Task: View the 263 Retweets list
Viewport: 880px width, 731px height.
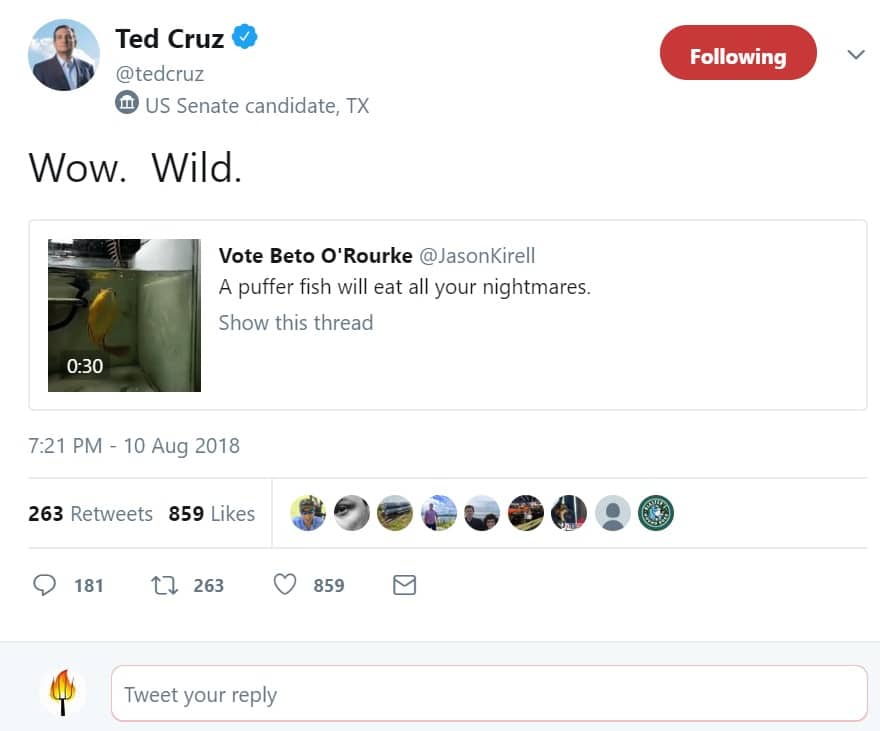Action: click(x=90, y=513)
